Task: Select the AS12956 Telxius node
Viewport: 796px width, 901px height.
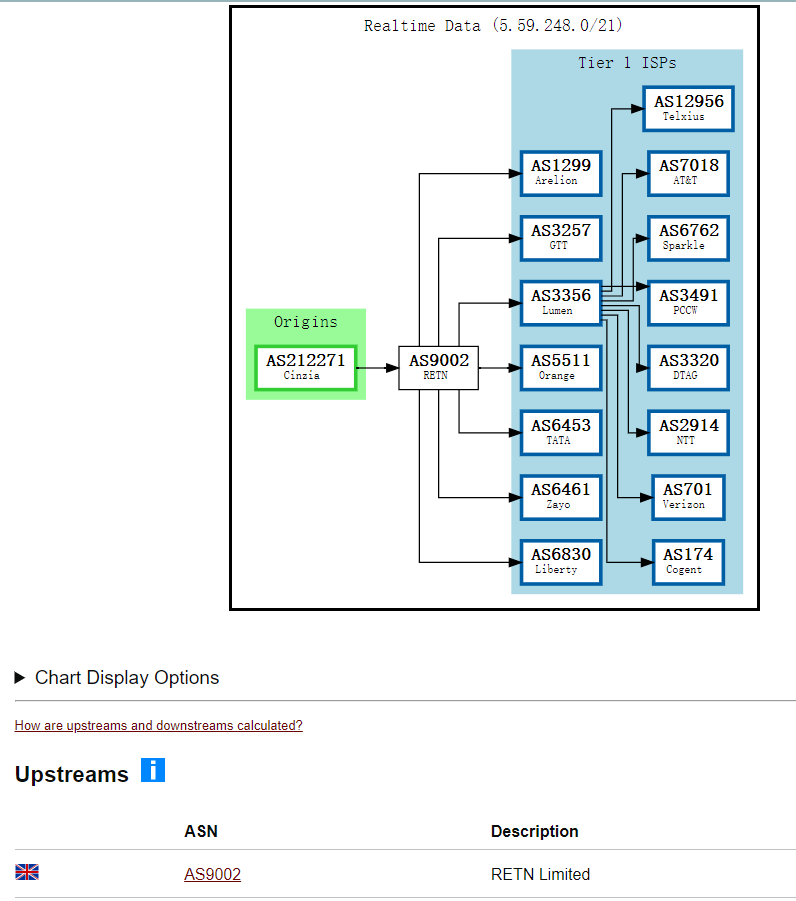Action: [x=689, y=109]
